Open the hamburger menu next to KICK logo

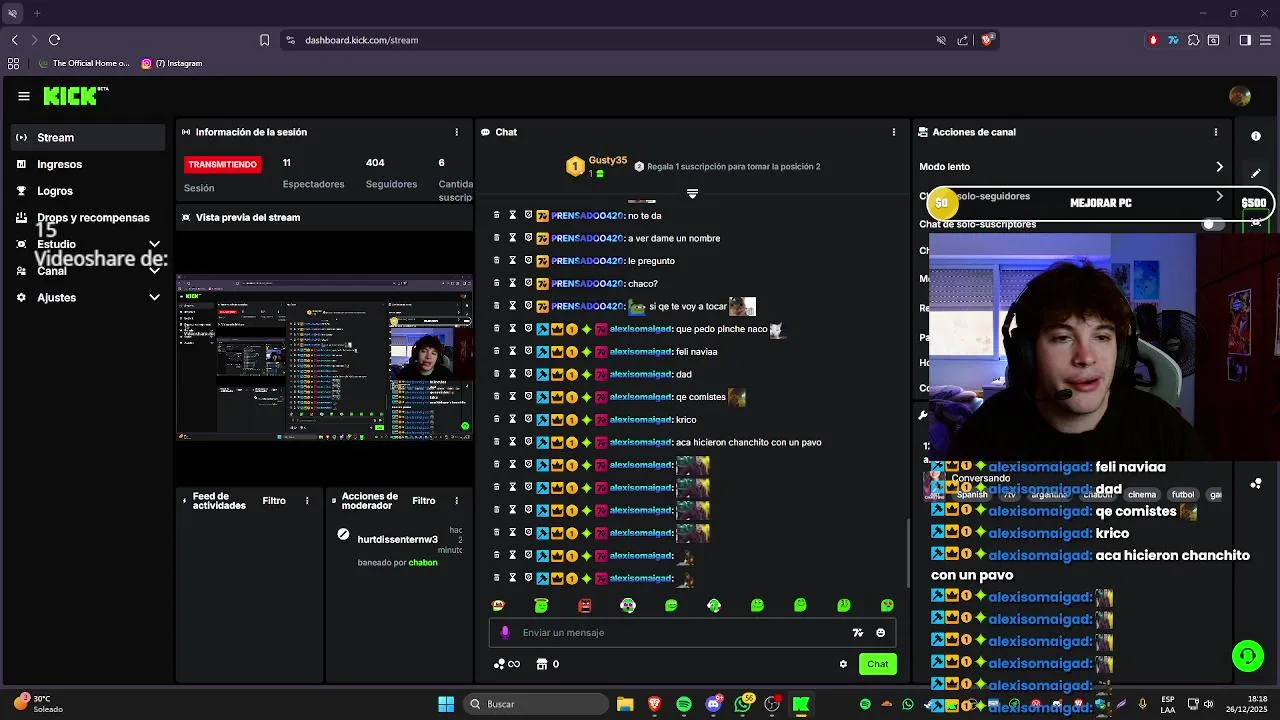pos(23,96)
